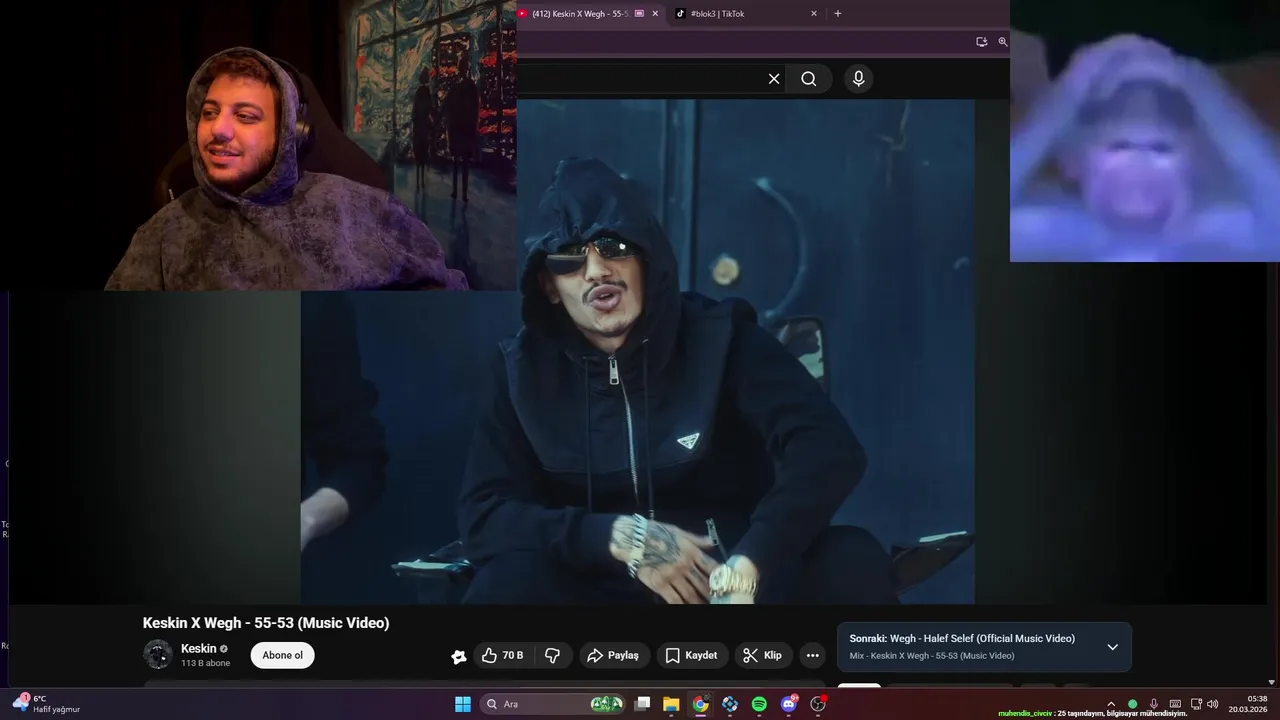Open more actions three-dot menu
Screen dimensions: 1280x720
(x=813, y=656)
